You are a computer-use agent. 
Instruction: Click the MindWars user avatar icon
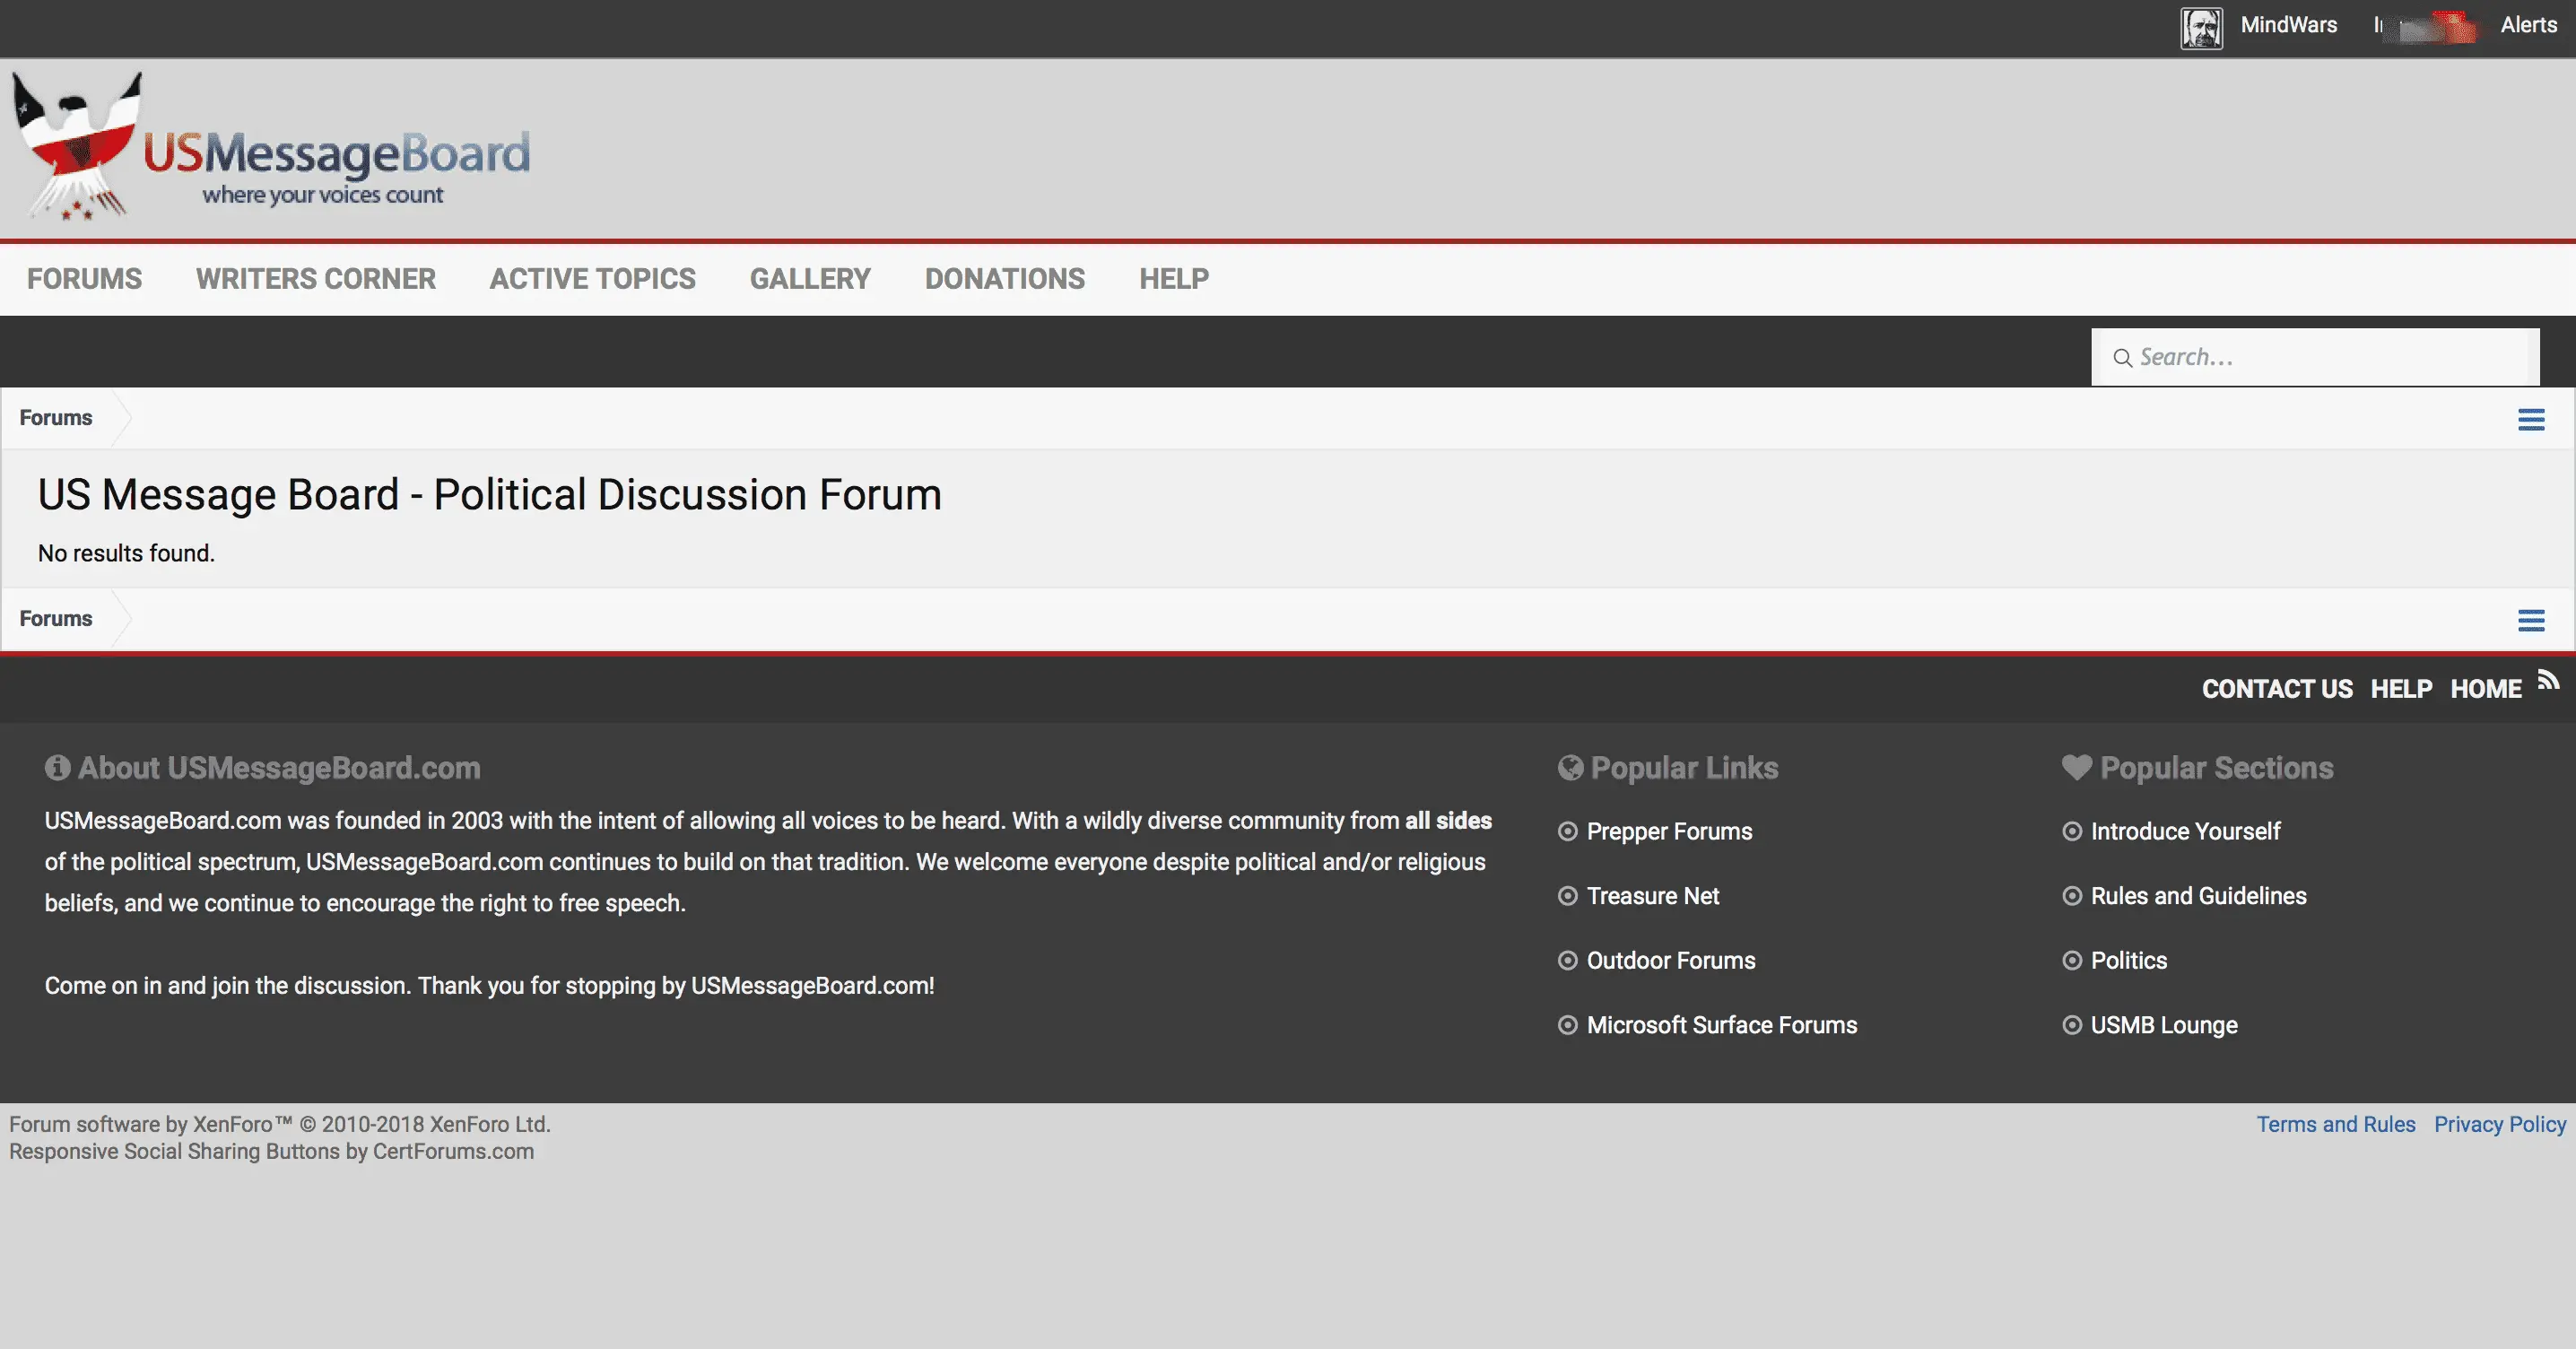(x=2201, y=27)
